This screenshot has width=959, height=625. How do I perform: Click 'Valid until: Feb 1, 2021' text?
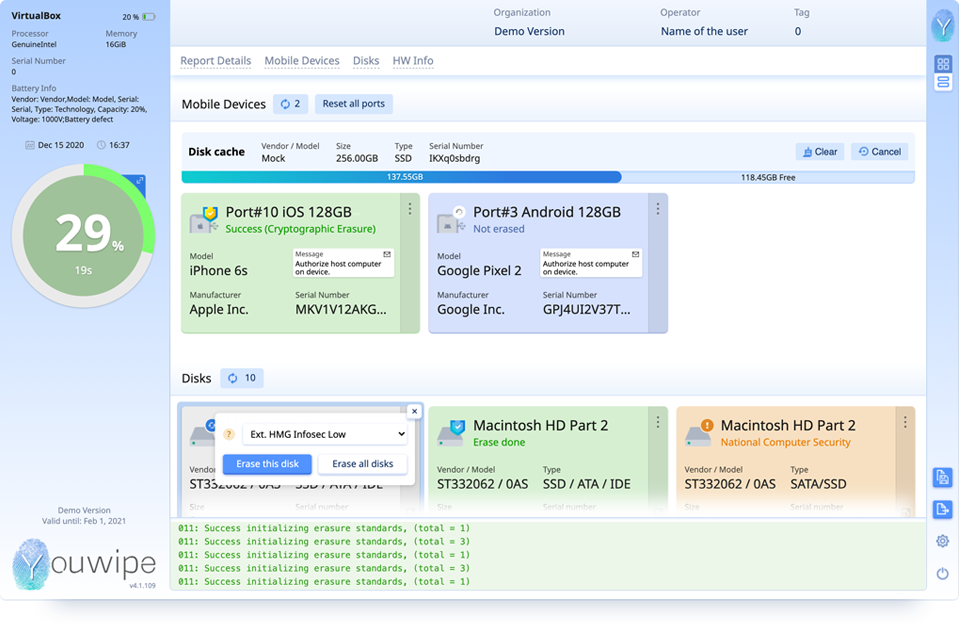(x=84, y=521)
